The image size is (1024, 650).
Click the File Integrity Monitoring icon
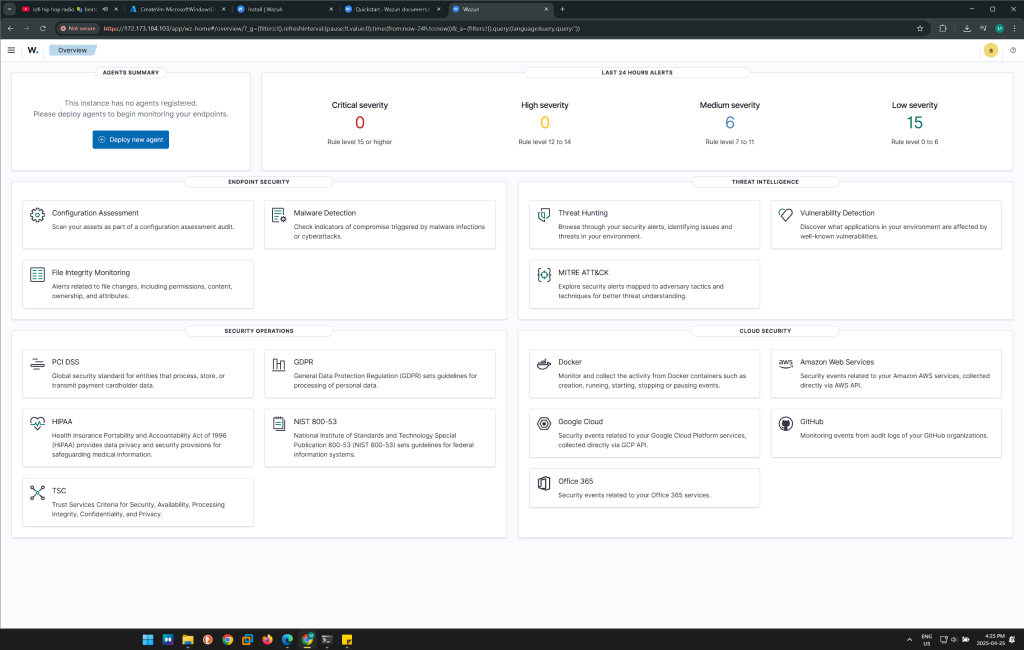37,274
